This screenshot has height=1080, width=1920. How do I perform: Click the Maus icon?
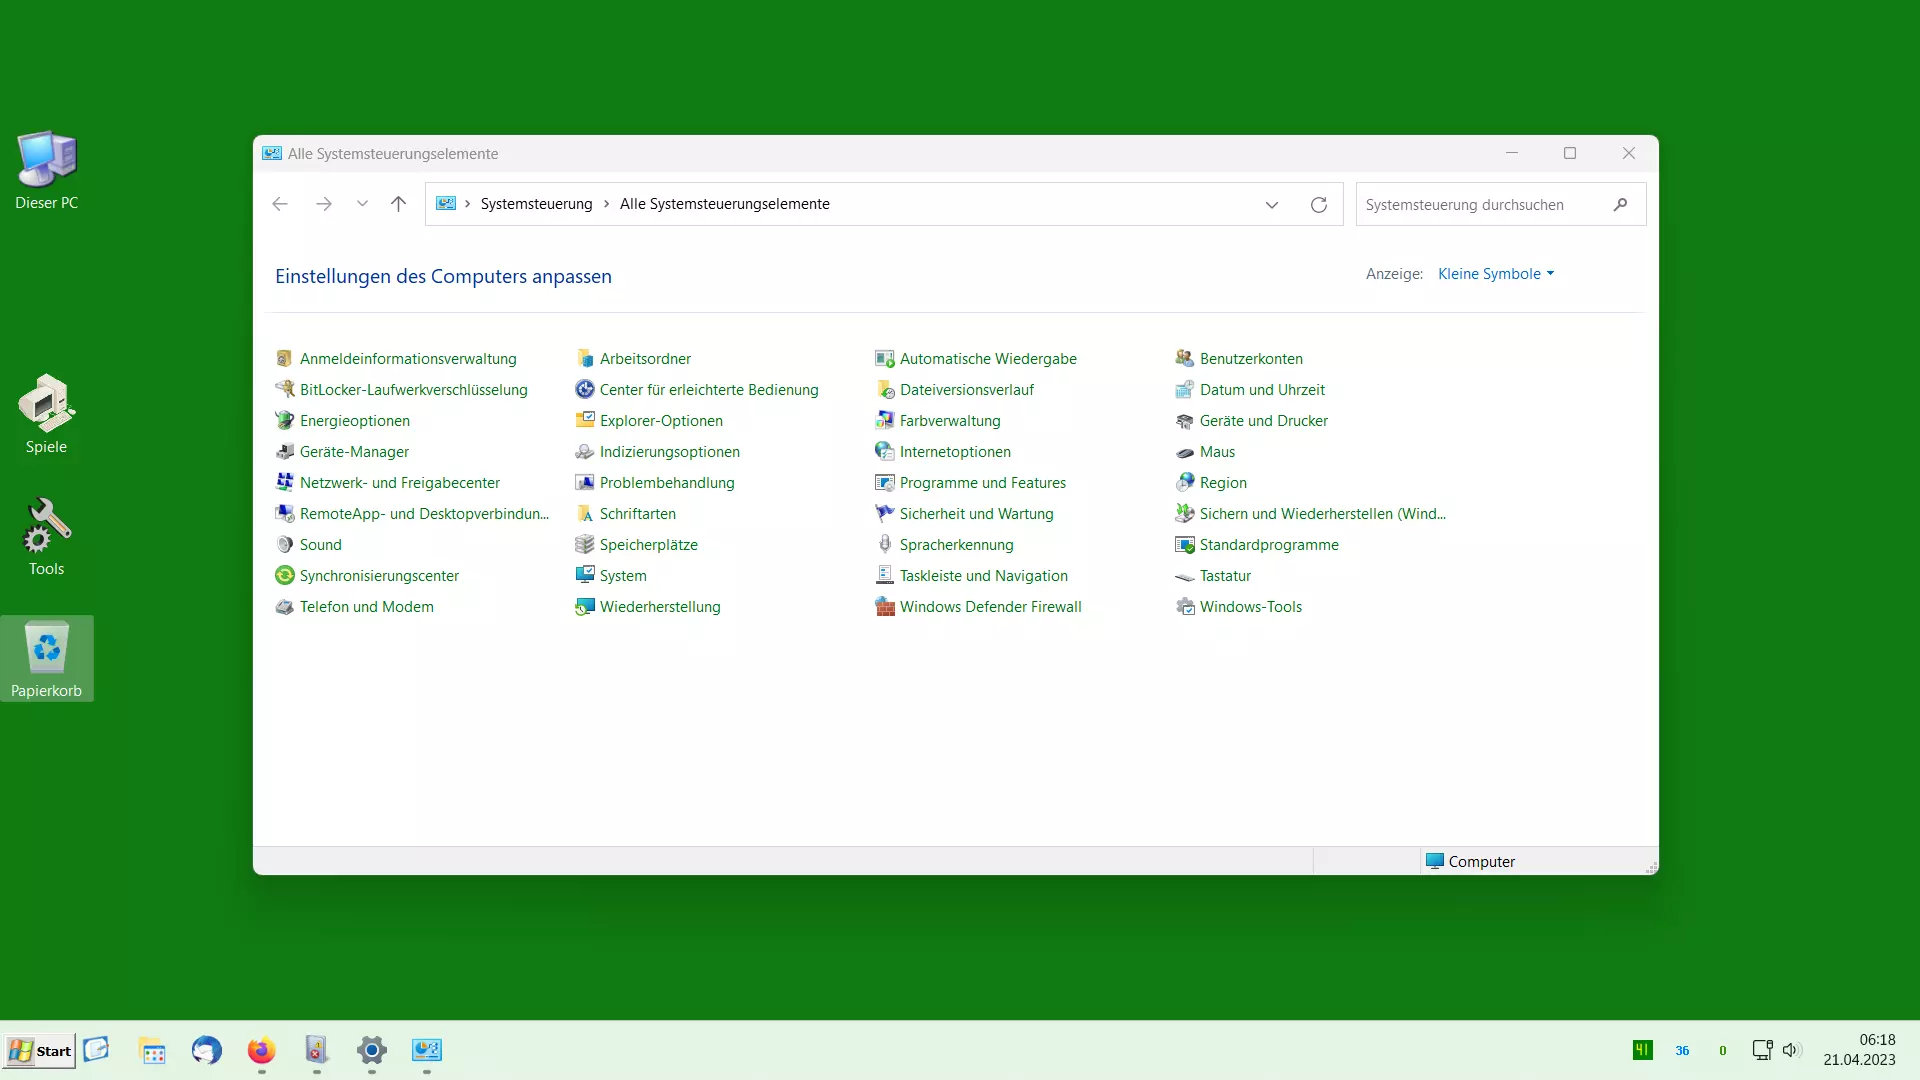(1184, 451)
